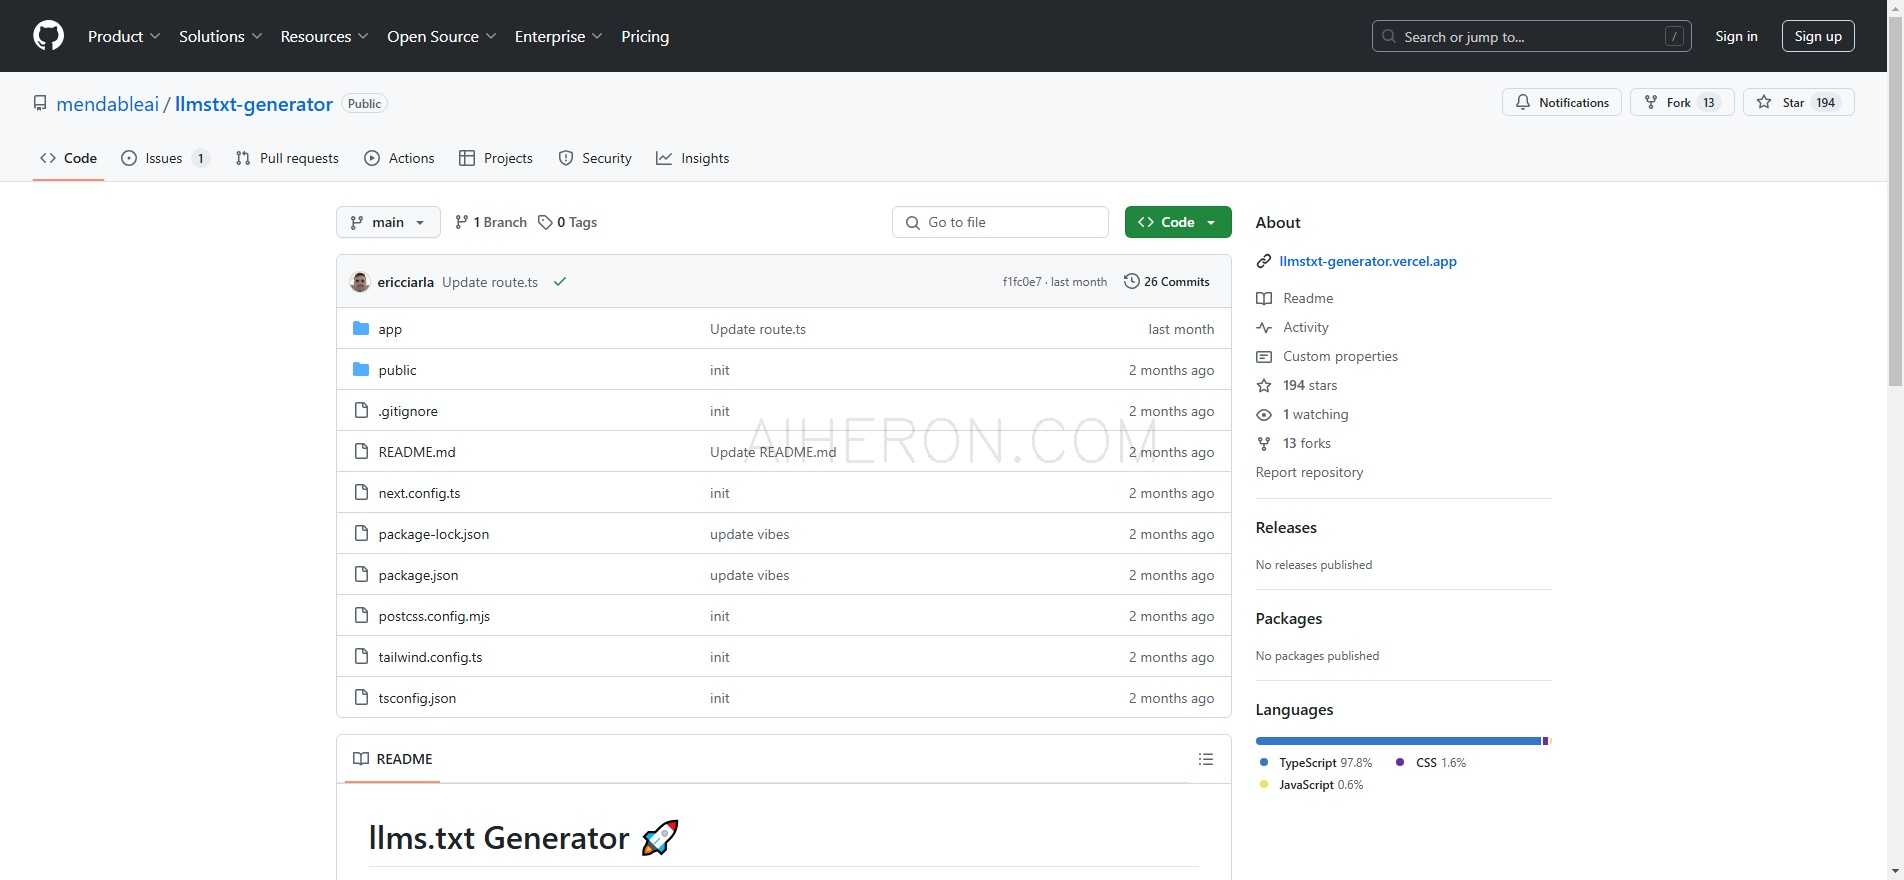
Task: Click the star icon to star repository
Action: pyautogui.click(x=1764, y=102)
